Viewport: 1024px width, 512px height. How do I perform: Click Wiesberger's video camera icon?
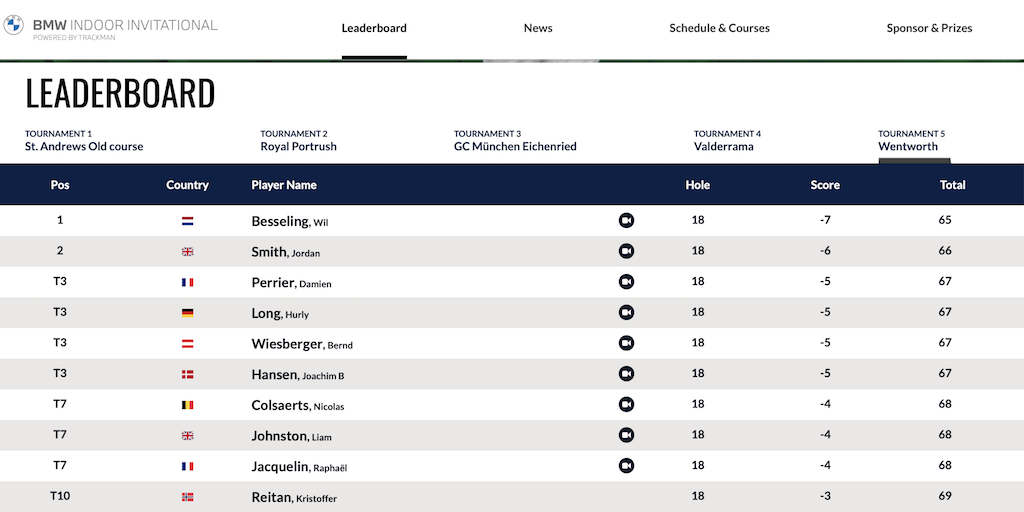[x=627, y=343]
